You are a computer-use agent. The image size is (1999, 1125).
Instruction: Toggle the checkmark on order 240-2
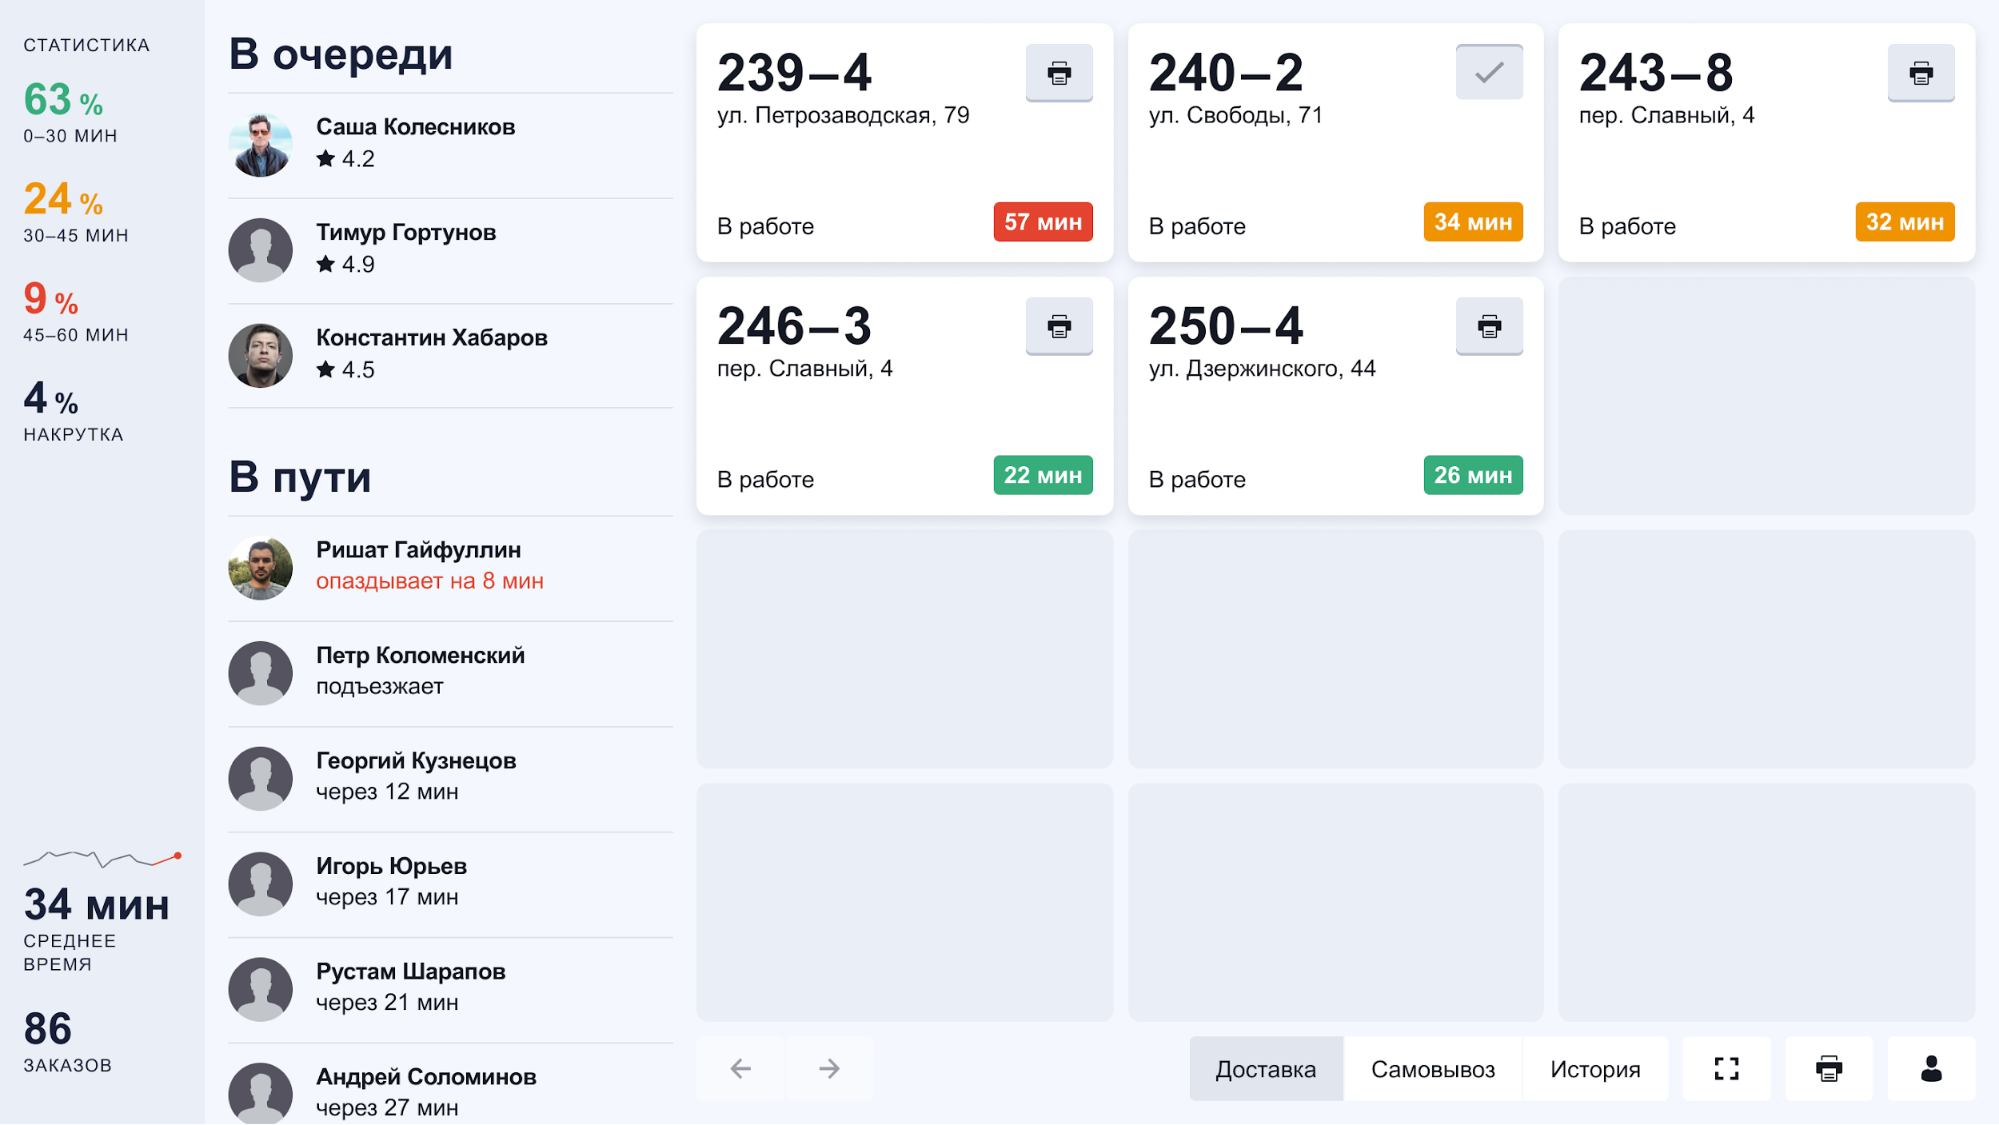click(1488, 73)
